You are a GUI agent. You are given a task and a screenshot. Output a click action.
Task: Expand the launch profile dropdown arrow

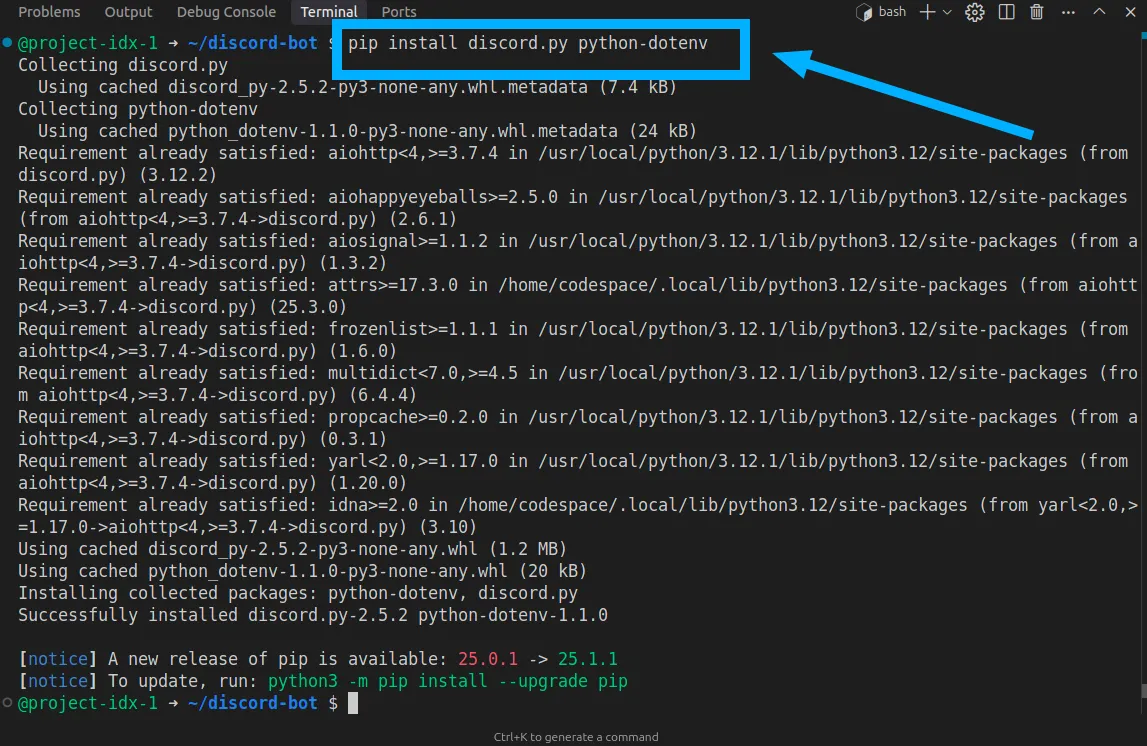(x=947, y=12)
